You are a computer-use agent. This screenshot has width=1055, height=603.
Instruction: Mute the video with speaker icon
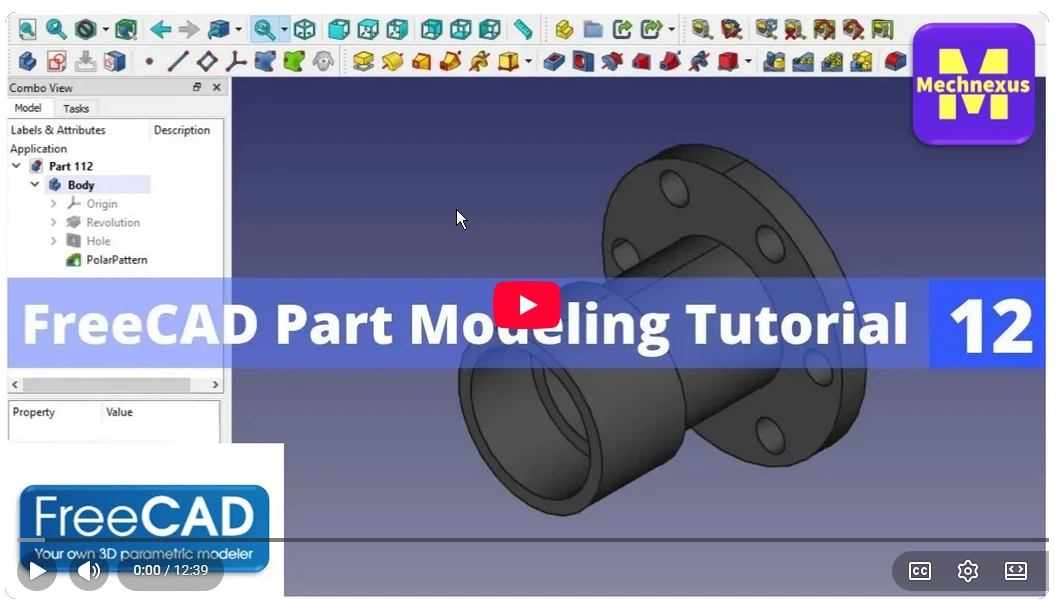(88, 571)
